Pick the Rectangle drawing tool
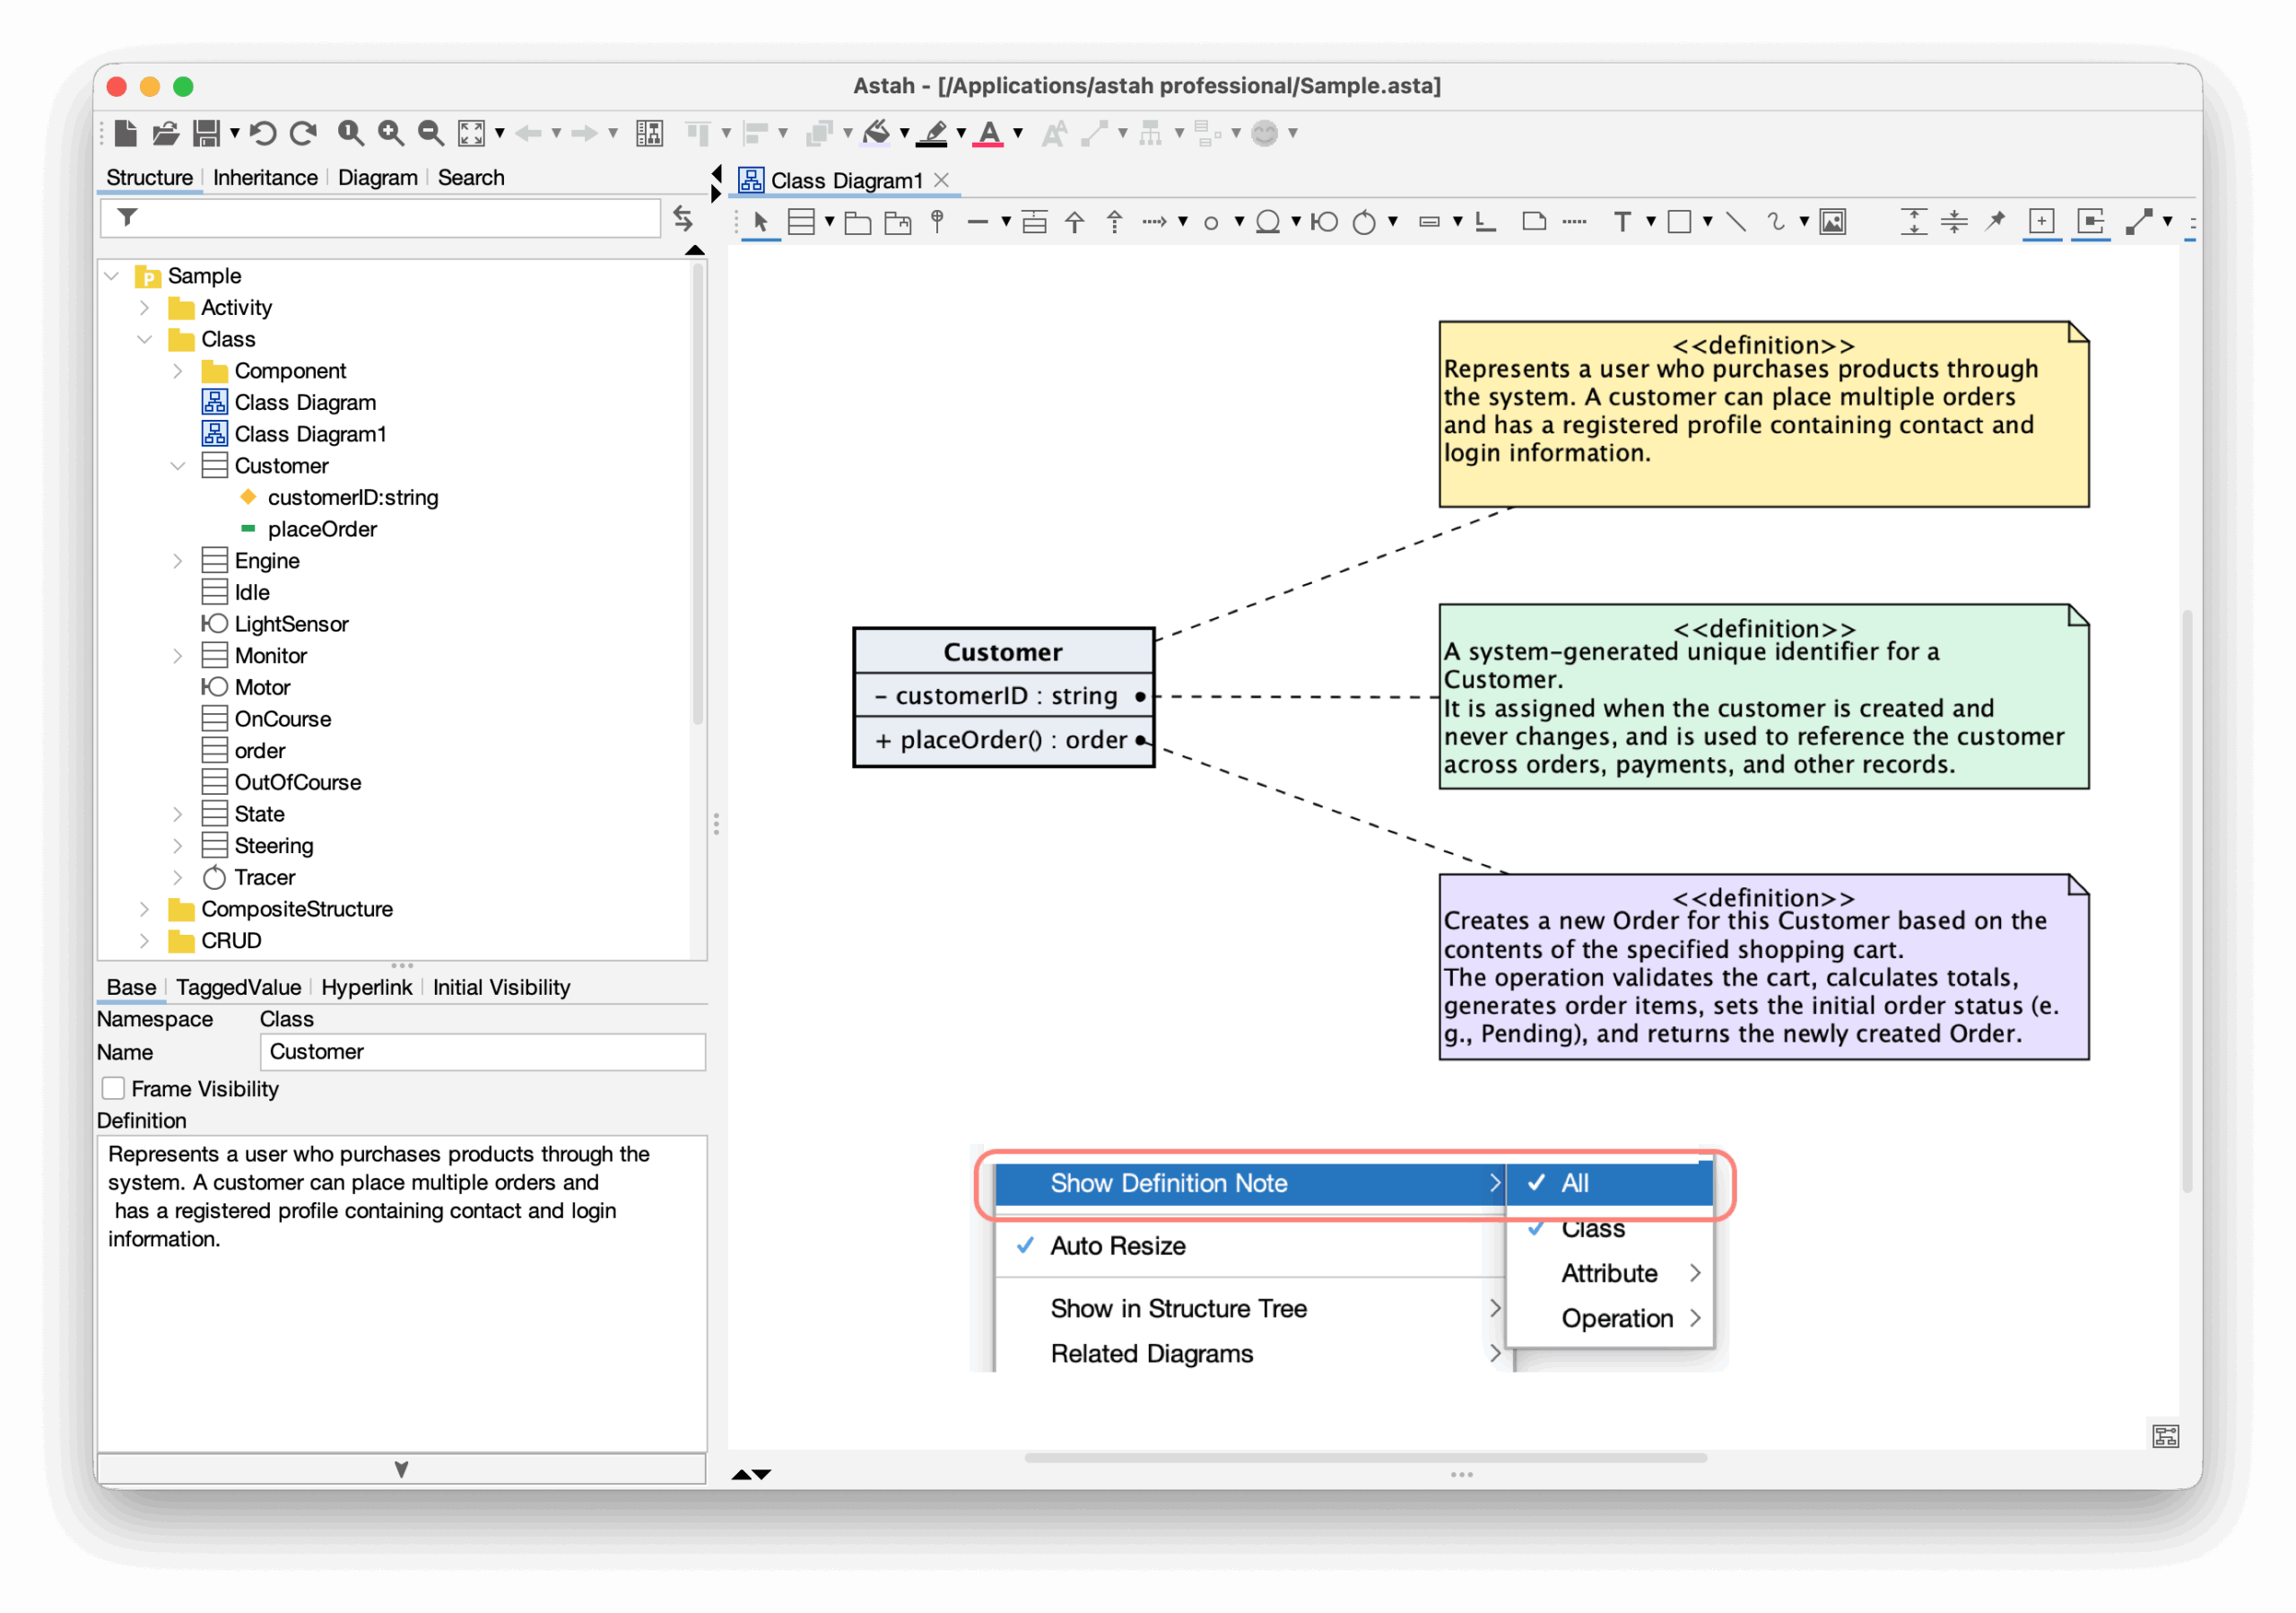The image size is (2296, 1613). coord(1679,221)
